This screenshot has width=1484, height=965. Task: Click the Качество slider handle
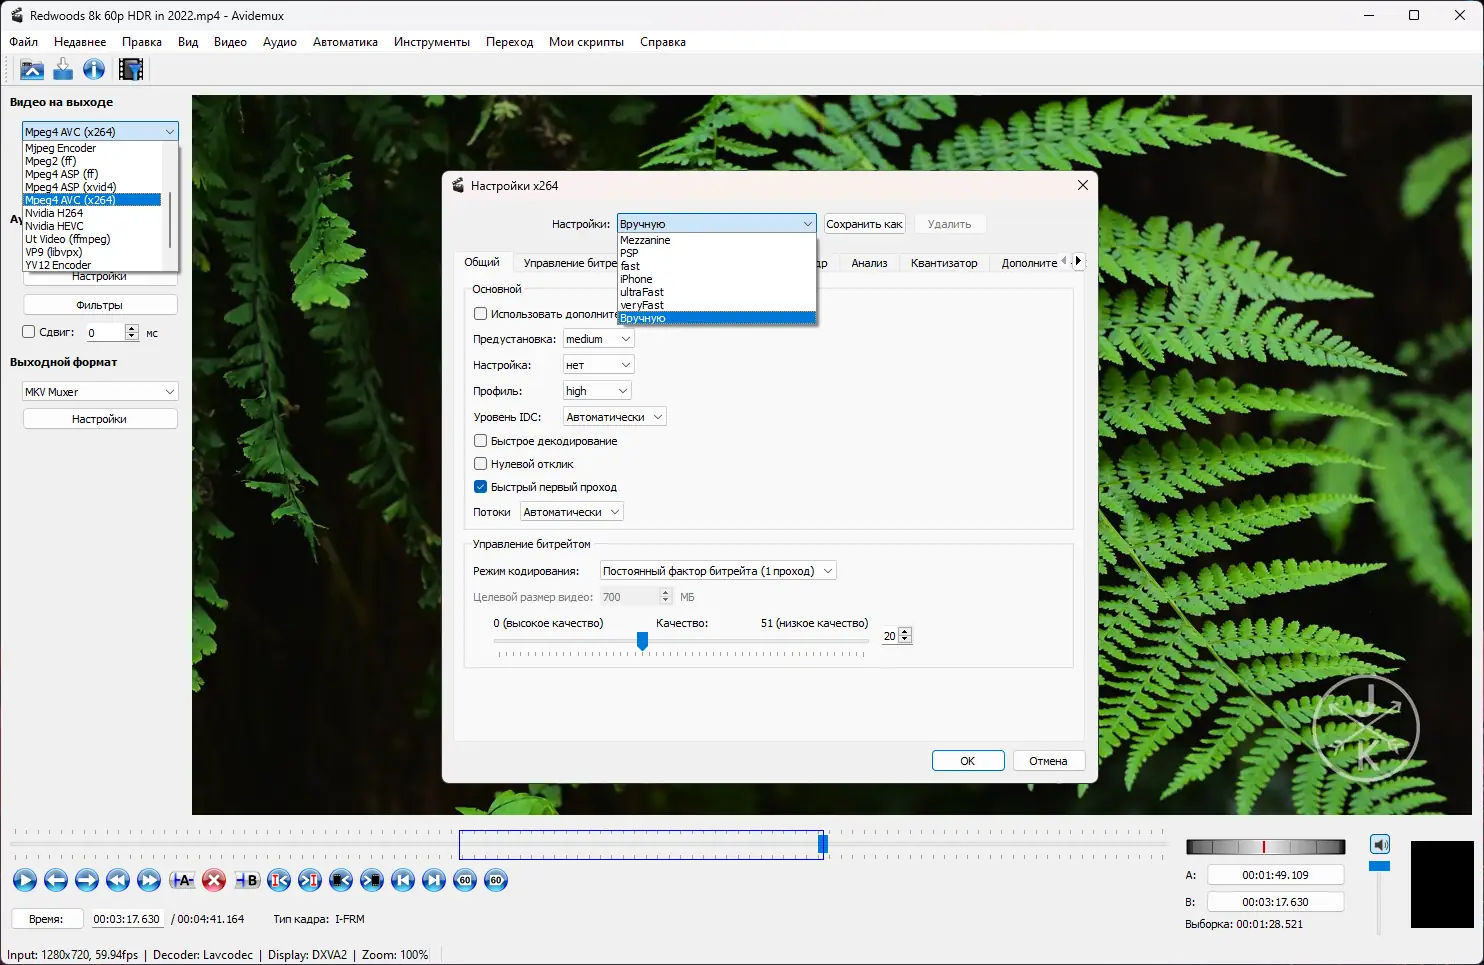point(642,641)
